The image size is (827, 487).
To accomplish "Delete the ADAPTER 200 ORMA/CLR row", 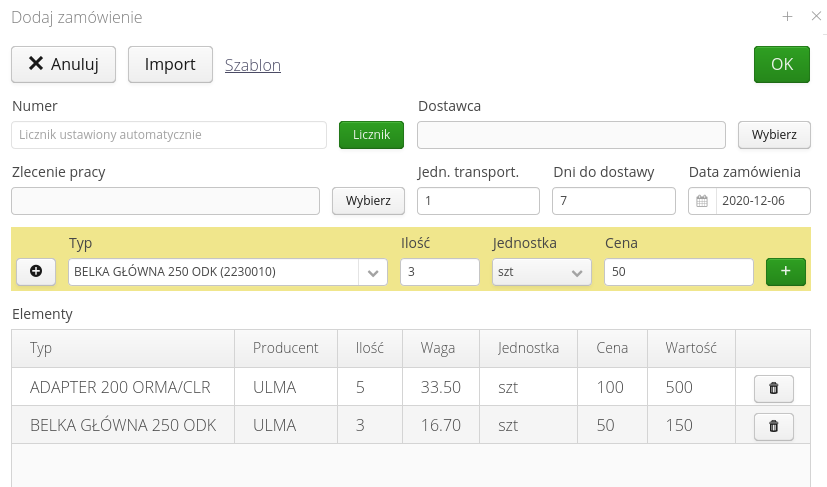I will click(773, 387).
